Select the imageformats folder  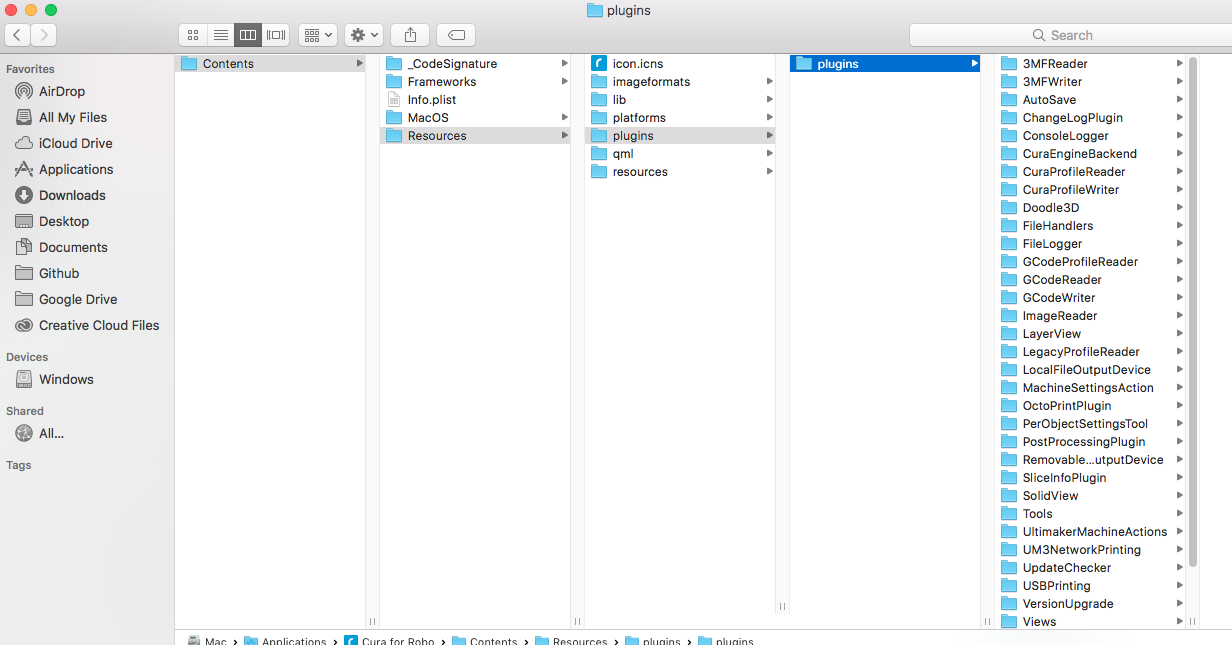(680, 81)
